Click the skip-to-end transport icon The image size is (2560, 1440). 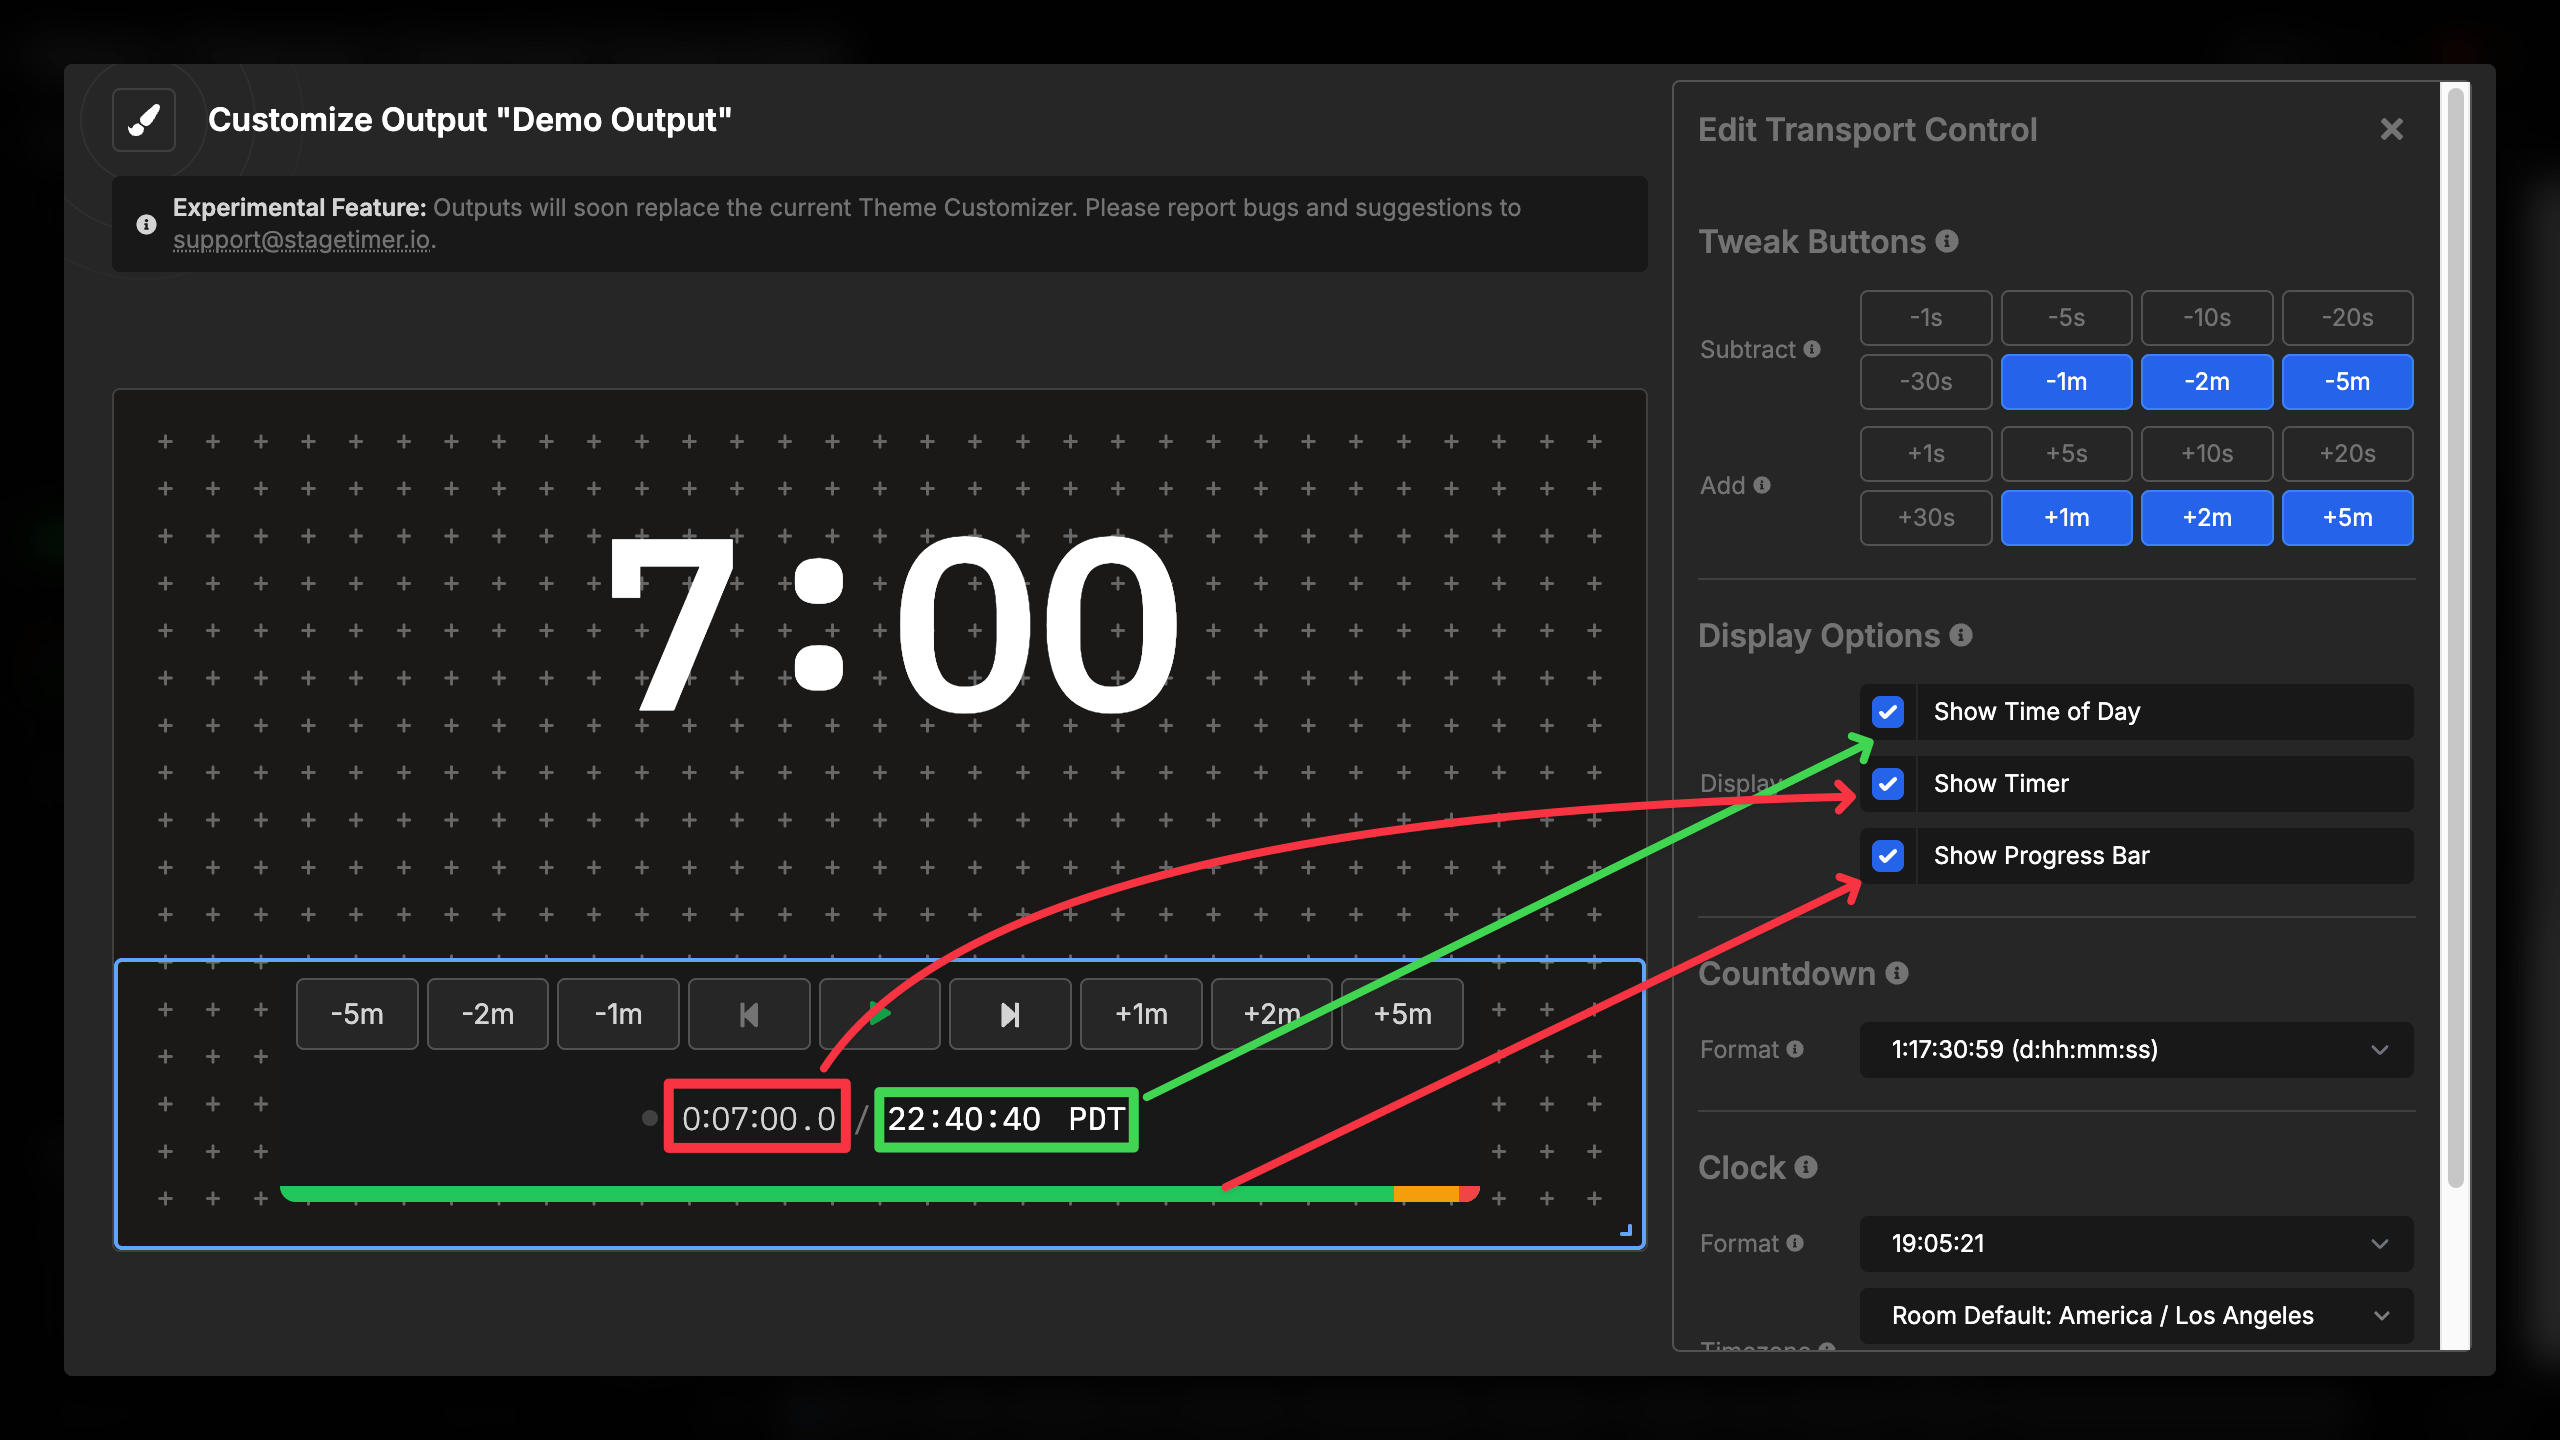[1010, 1013]
